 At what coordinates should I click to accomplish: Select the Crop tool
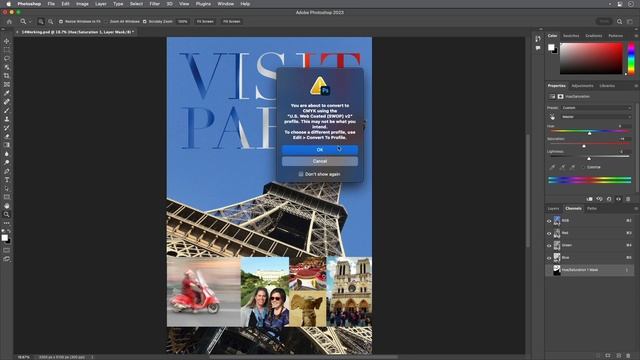tap(7, 76)
